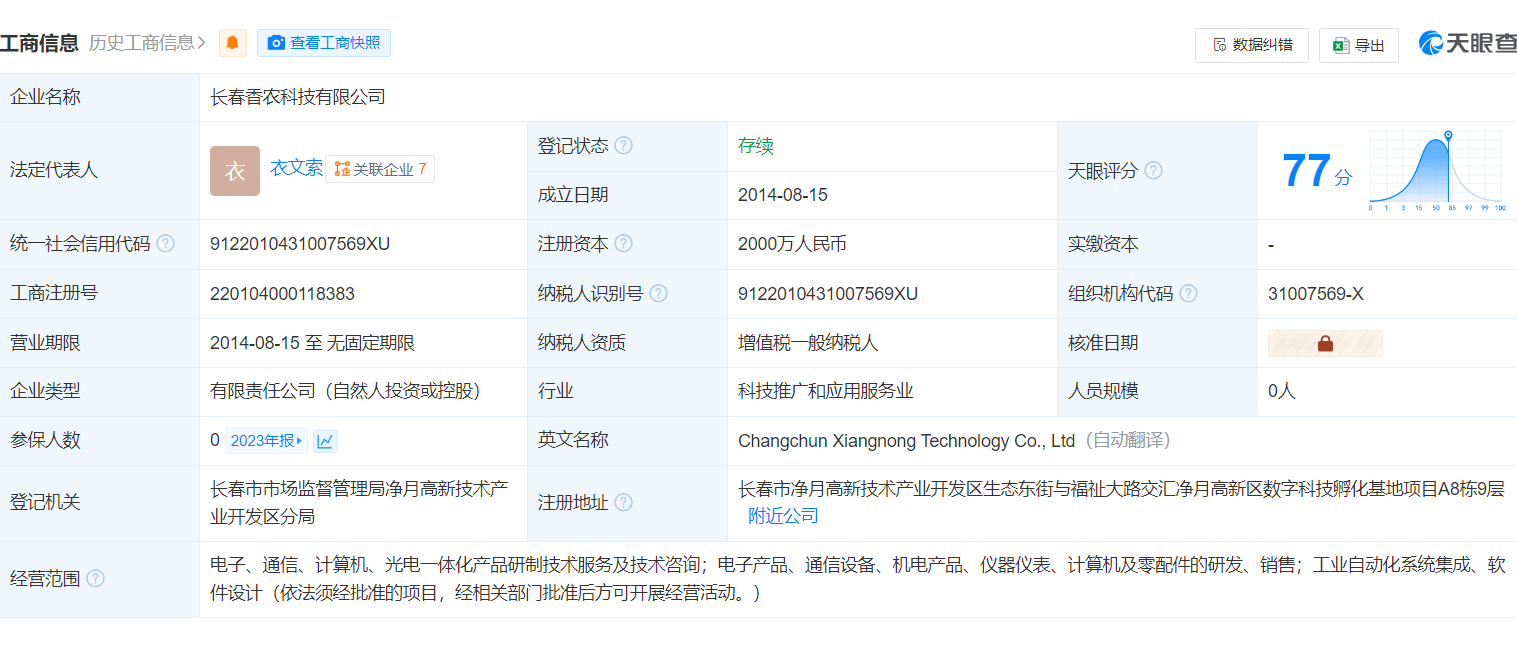Click taxpayer ID value under 纳税人识别号
This screenshot has width=1517, height=656.
tap(828, 294)
